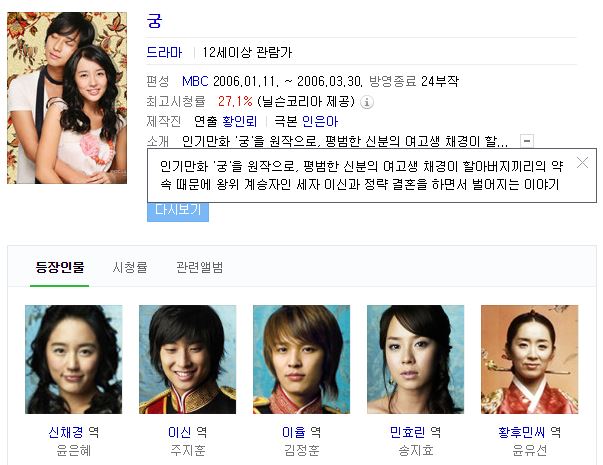The height and width of the screenshot is (465, 603).
Task: Open 황후민씨 character photo
Action: 530,360
